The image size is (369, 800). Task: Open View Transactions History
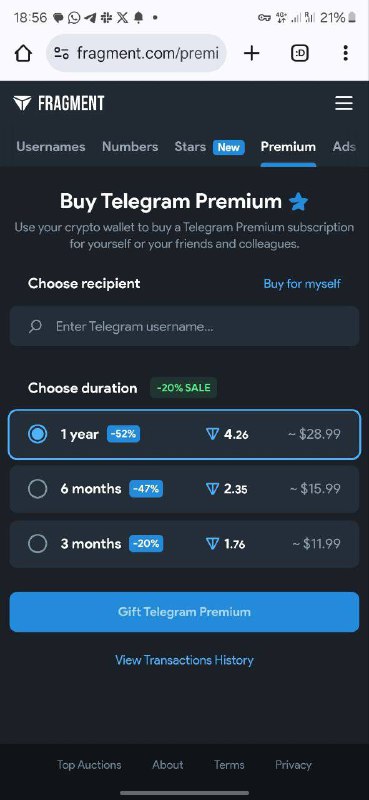tap(184, 660)
